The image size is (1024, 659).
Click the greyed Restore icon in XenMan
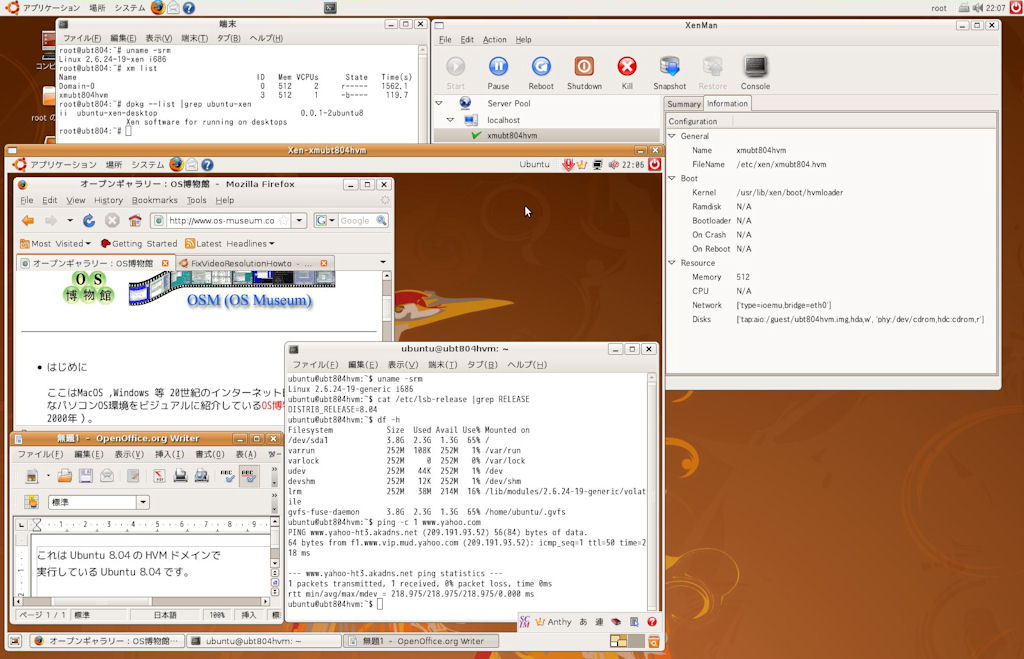712,67
